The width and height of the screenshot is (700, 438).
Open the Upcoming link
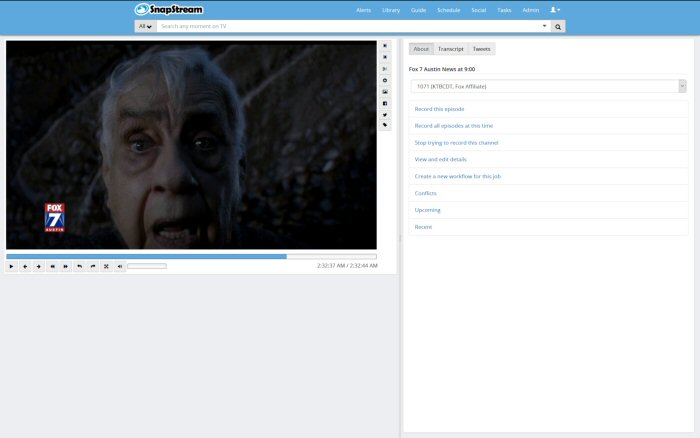427,210
